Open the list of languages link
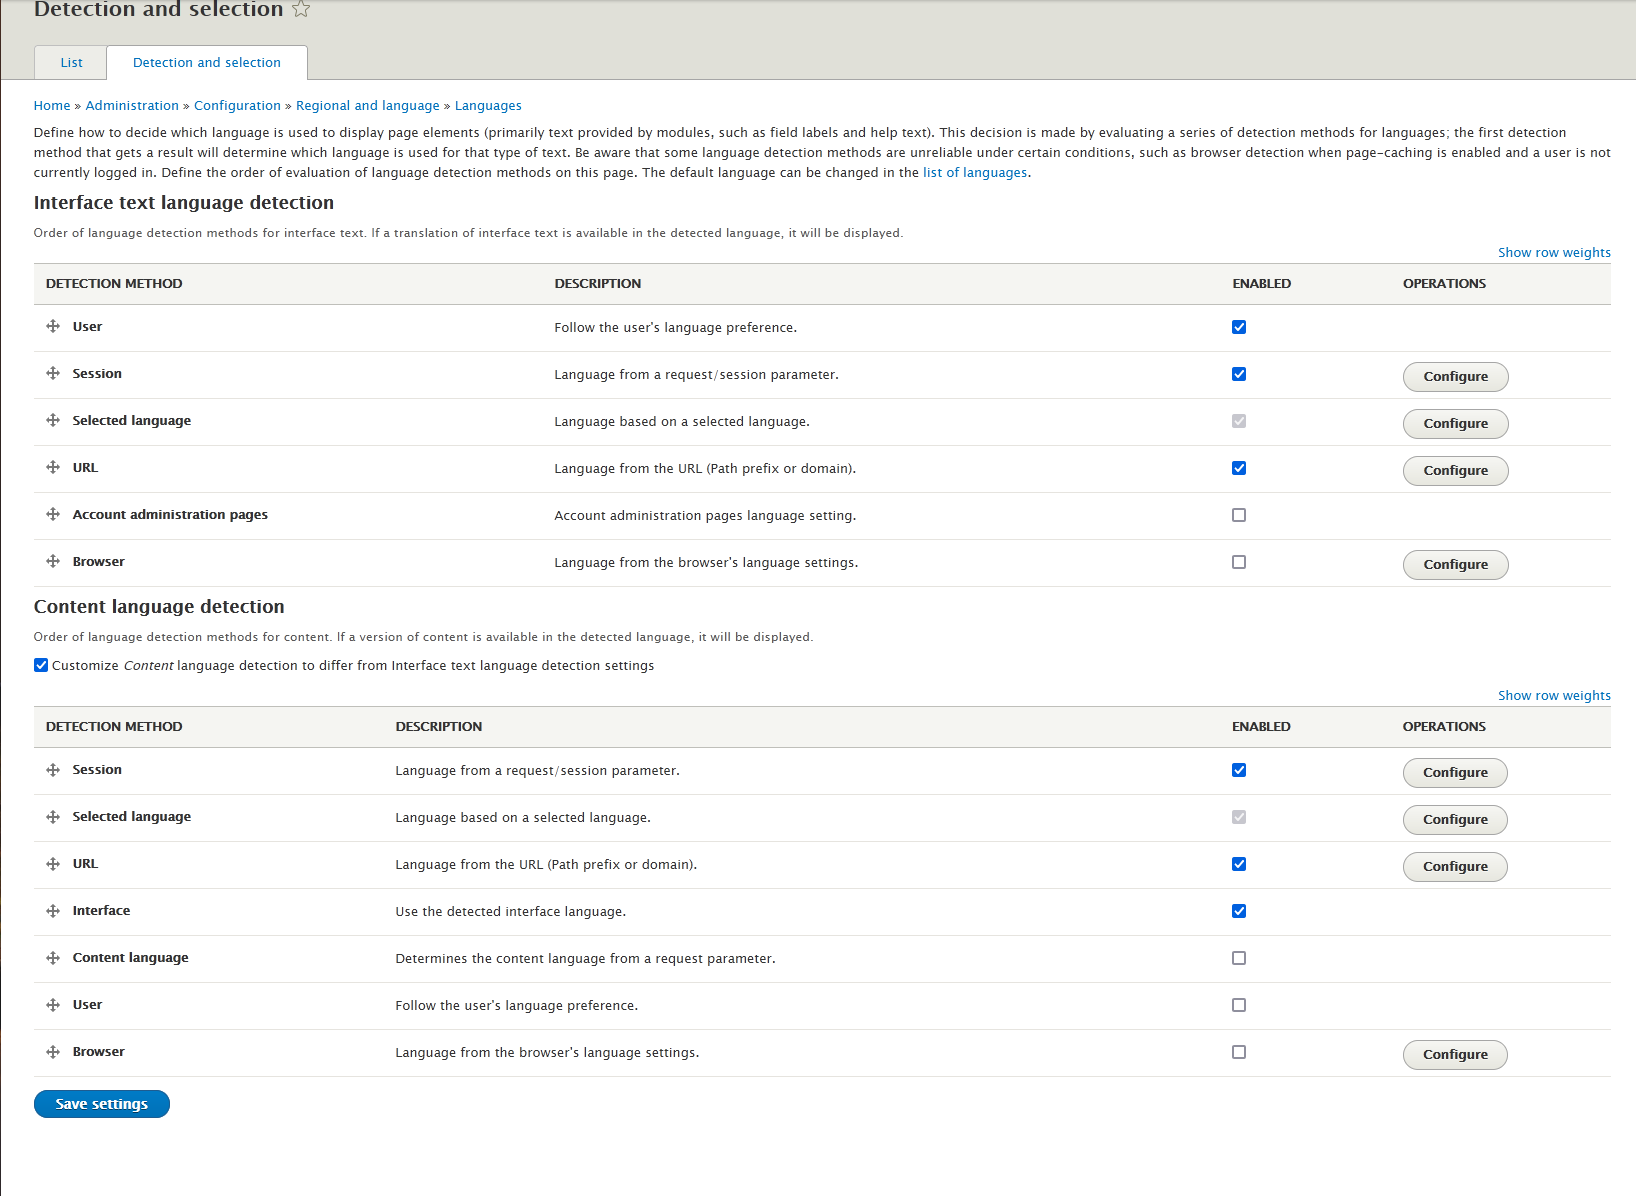Viewport: 1636px width, 1196px height. pyautogui.click(x=974, y=173)
